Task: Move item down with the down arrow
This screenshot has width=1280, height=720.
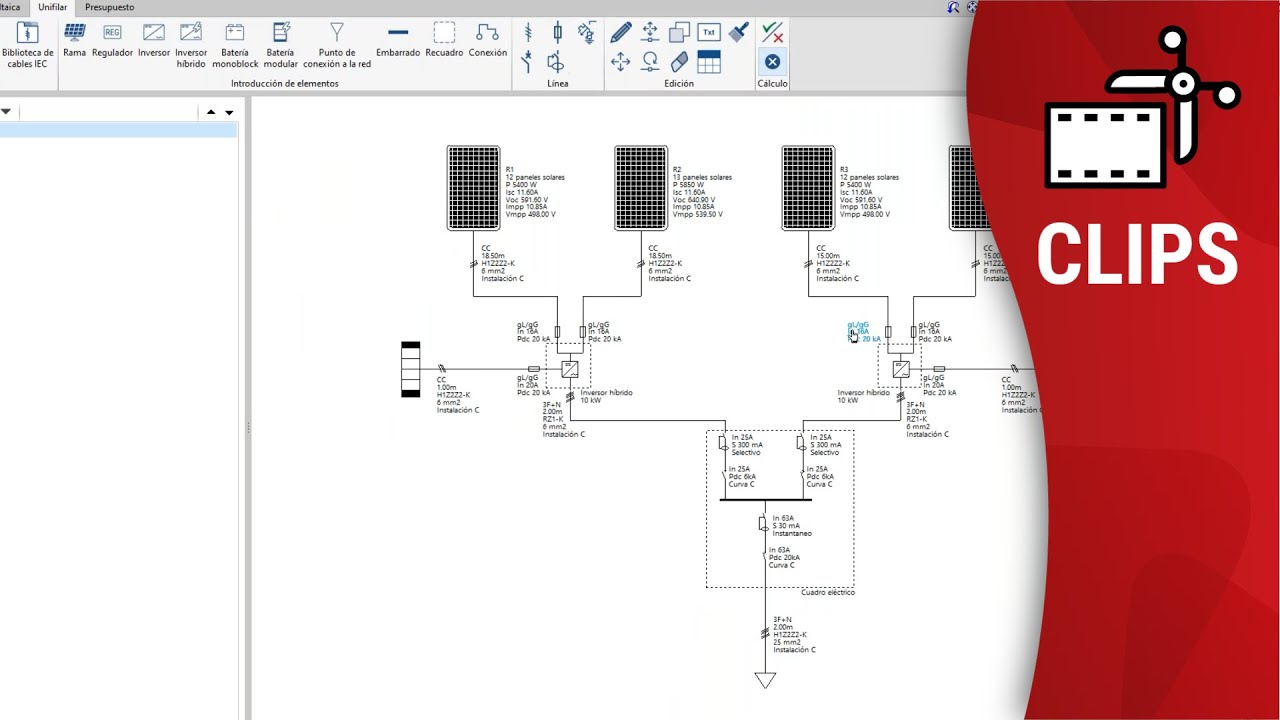Action: [x=229, y=112]
